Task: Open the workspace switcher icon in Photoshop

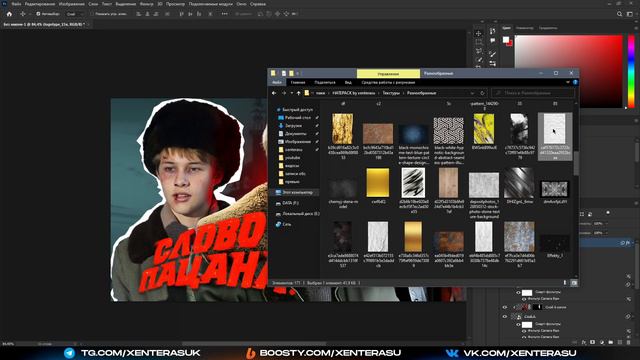Action: click(630, 14)
